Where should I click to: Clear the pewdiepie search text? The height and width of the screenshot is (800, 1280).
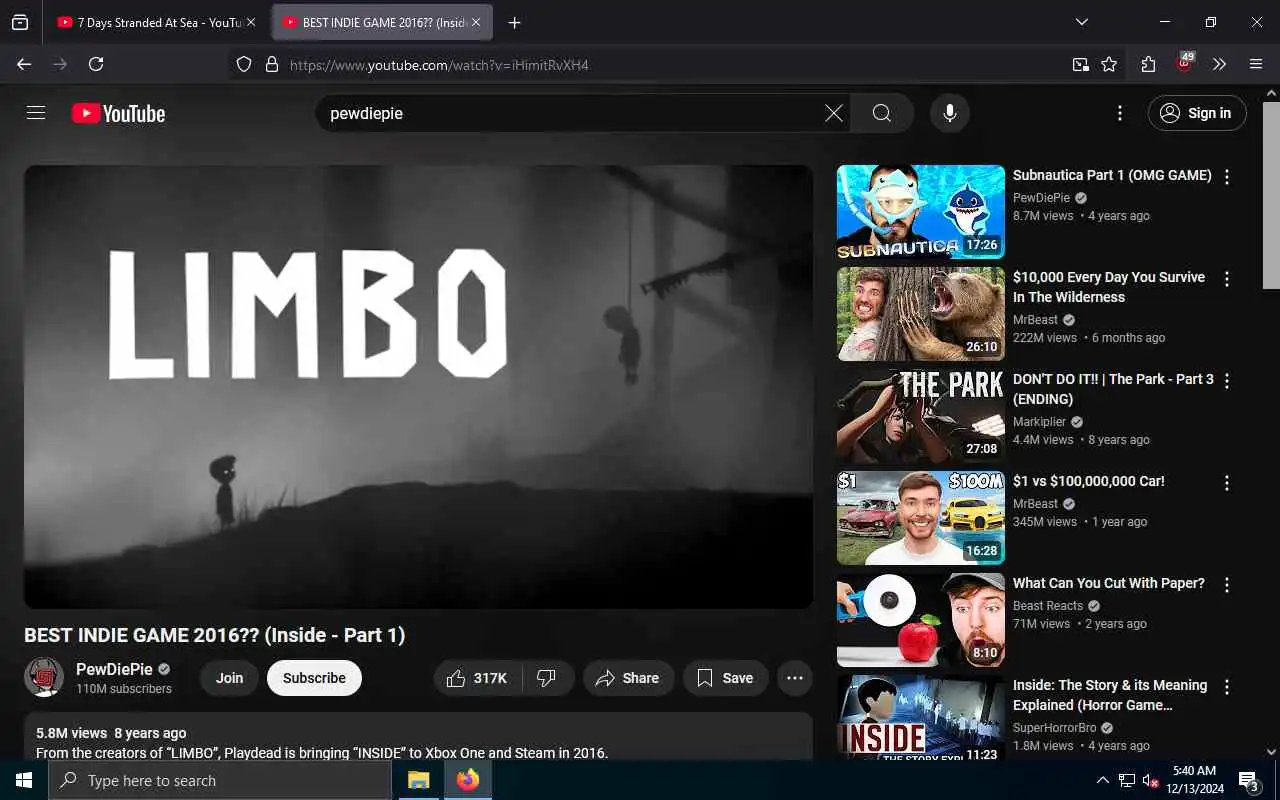pos(833,113)
